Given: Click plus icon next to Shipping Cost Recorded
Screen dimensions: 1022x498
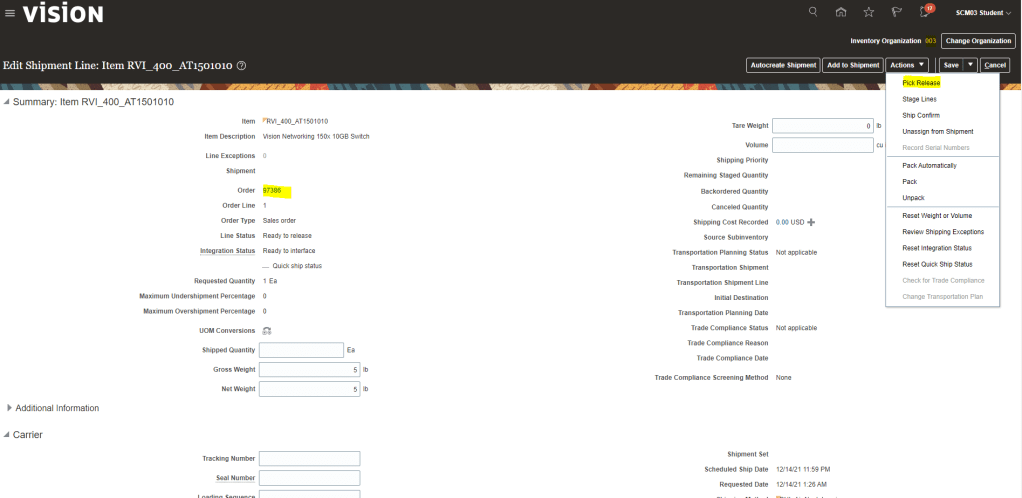Looking at the screenshot, I should coord(811,222).
